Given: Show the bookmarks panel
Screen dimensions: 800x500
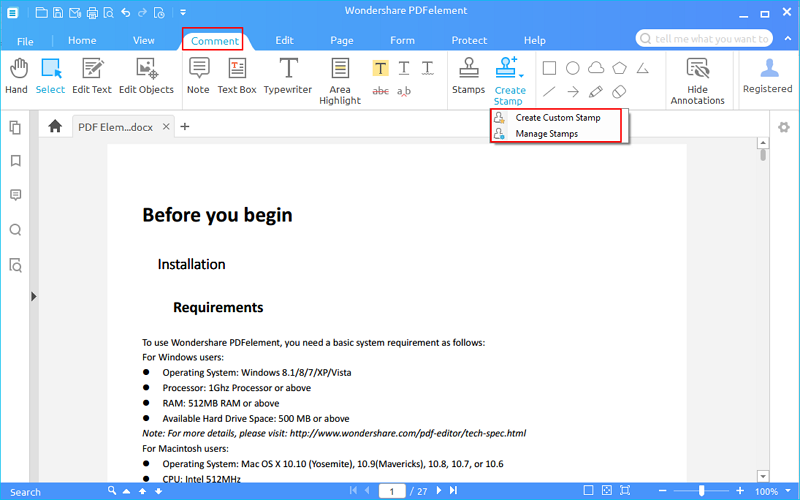Looking at the screenshot, I should click(16, 161).
